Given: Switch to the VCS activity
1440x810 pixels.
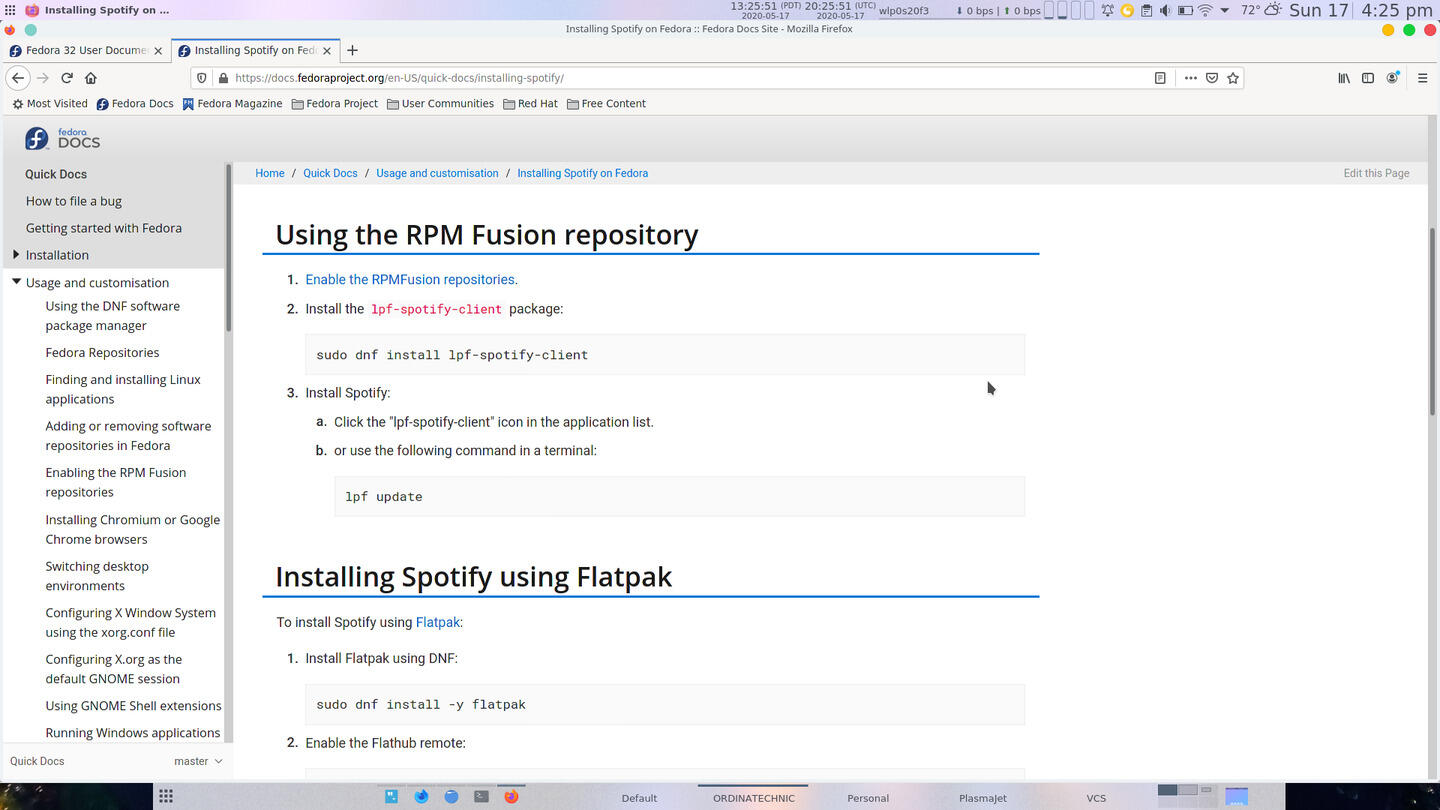Looking at the screenshot, I should click(x=1096, y=797).
